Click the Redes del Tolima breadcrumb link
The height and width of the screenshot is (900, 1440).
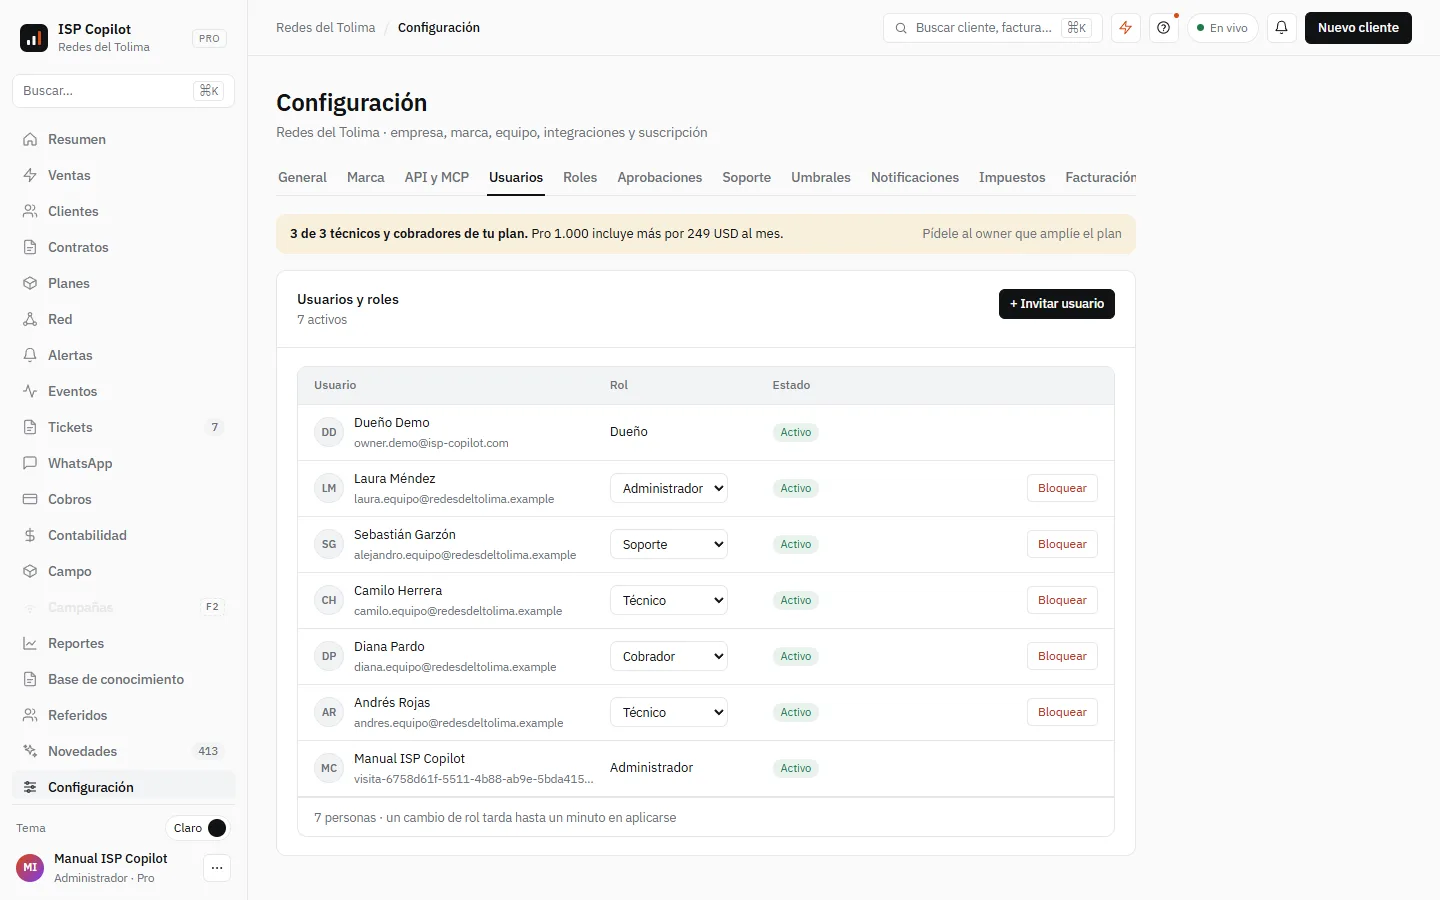click(x=326, y=28)
